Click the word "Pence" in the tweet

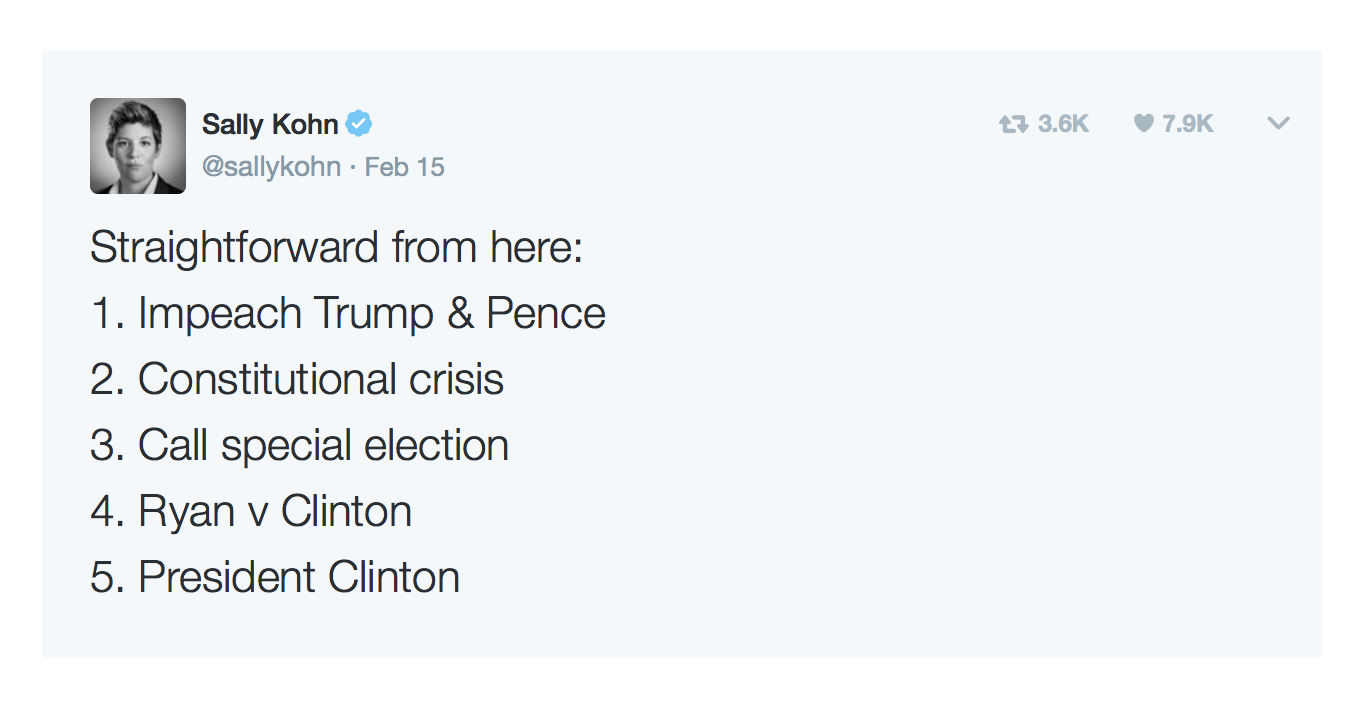(x=546, y=313)
